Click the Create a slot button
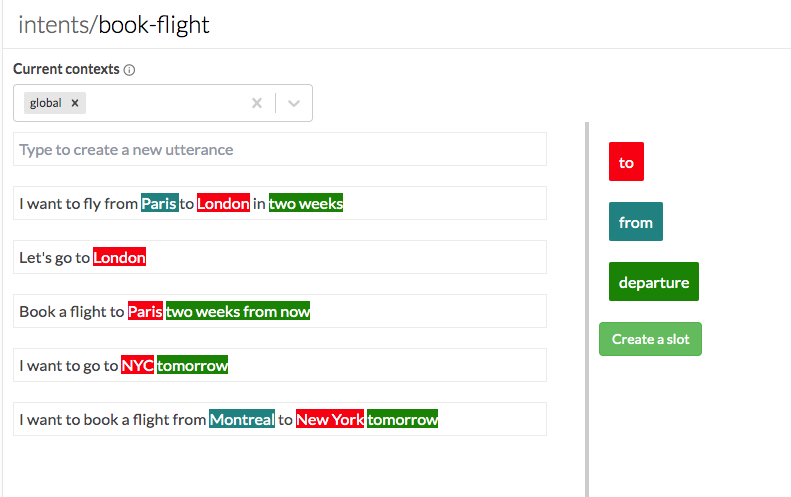The image size is (791, 497). 650,339
